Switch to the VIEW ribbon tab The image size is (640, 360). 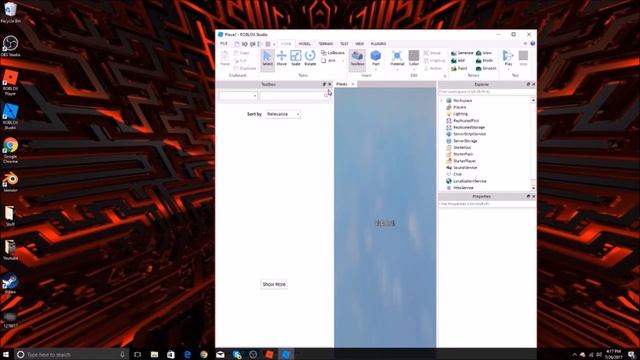tap(359, 44)
